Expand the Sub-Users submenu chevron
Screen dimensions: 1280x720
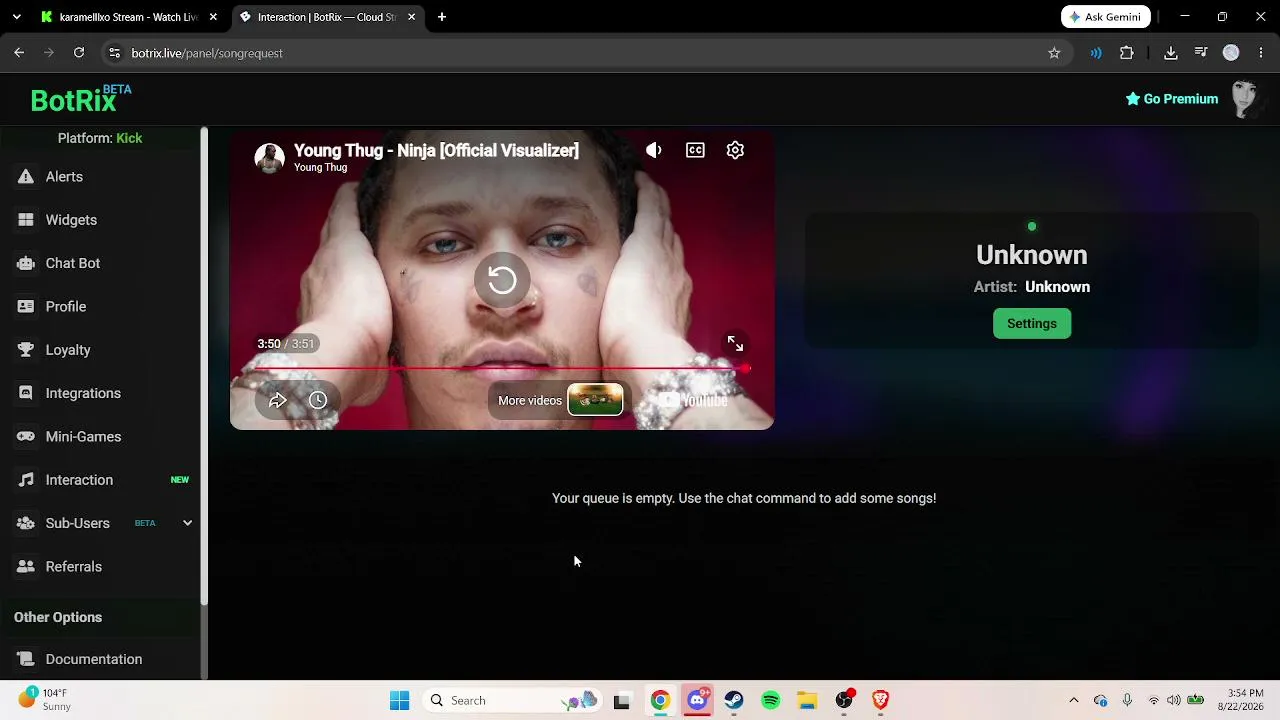click(x=187, y=523)
